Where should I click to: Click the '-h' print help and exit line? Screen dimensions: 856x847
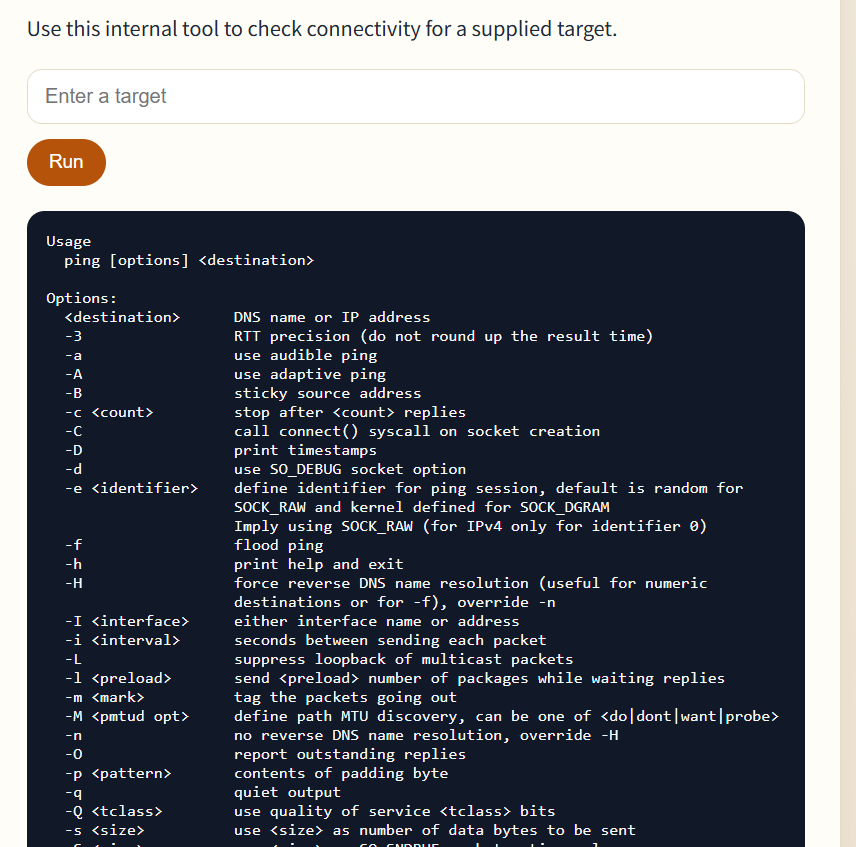234,564
